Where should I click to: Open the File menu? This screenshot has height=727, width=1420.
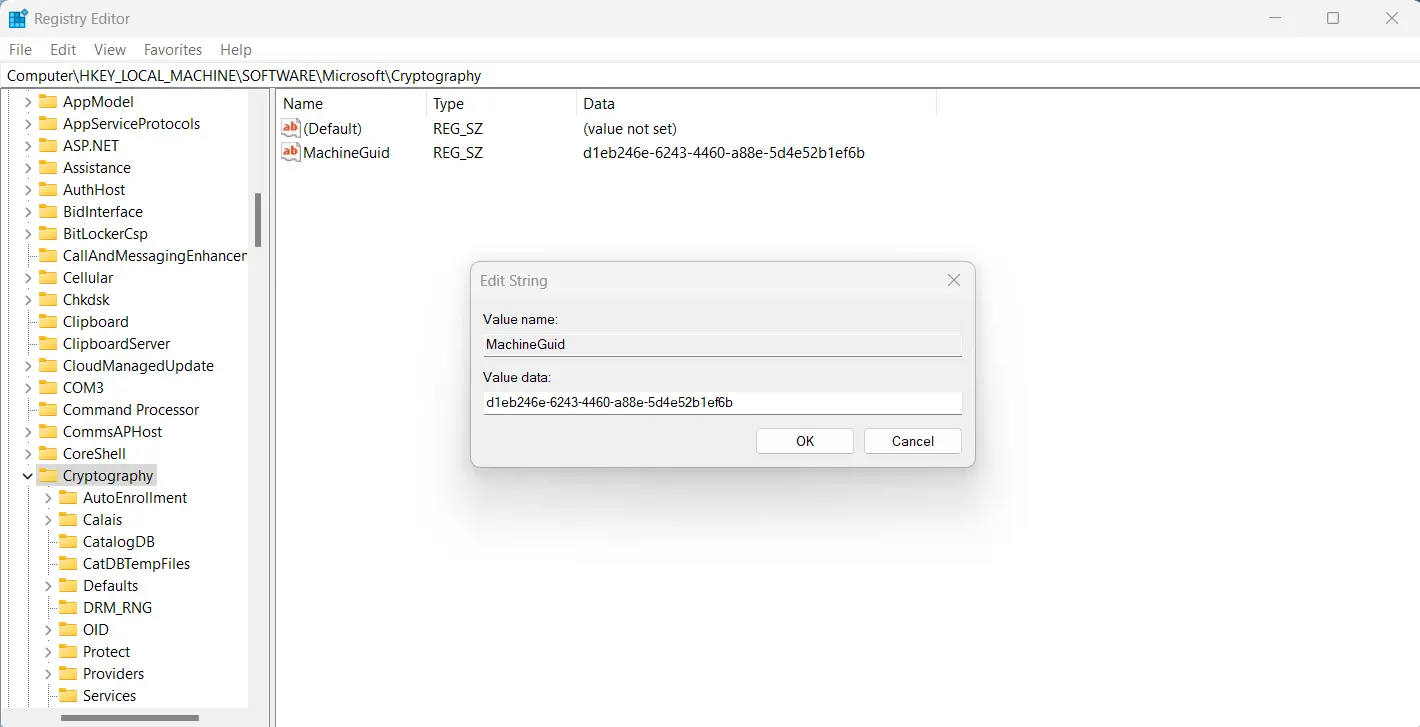coord(20,49)
